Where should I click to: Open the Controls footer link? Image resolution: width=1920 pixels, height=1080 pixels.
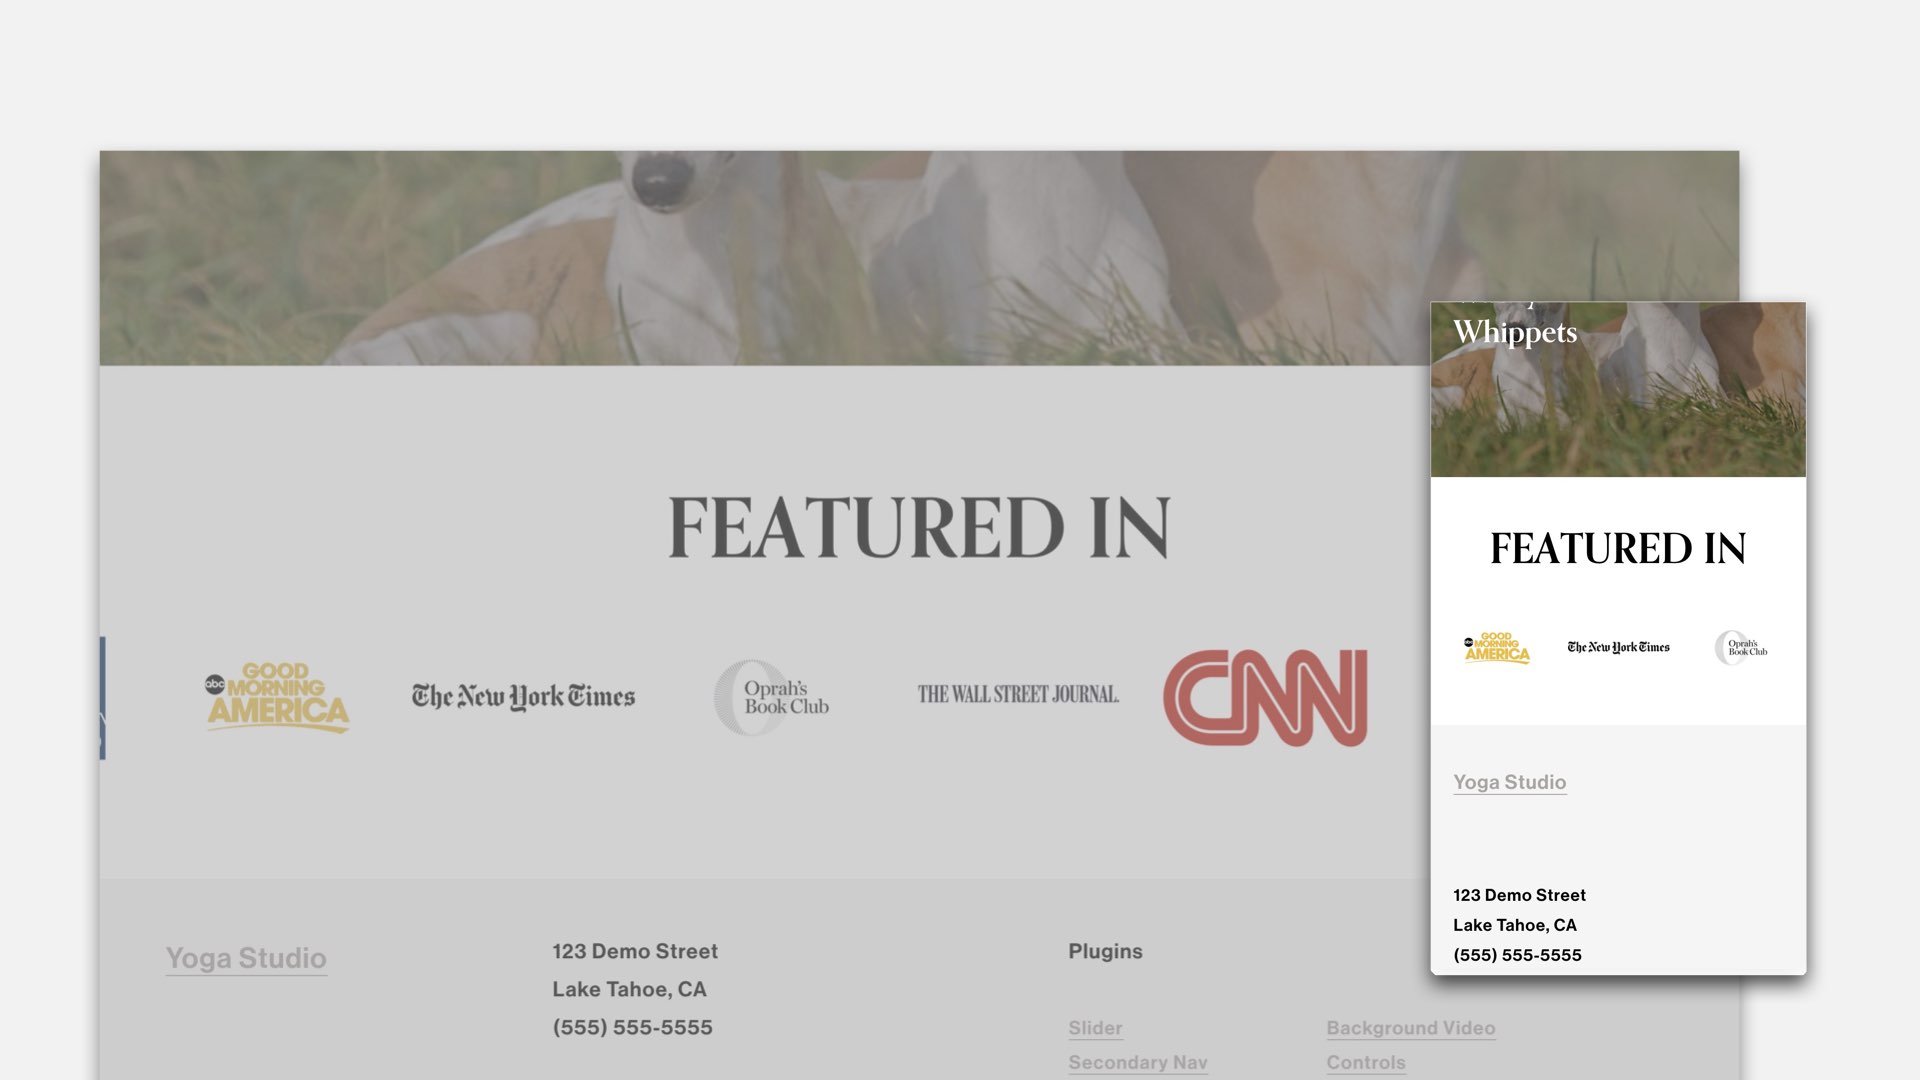1366,1062
